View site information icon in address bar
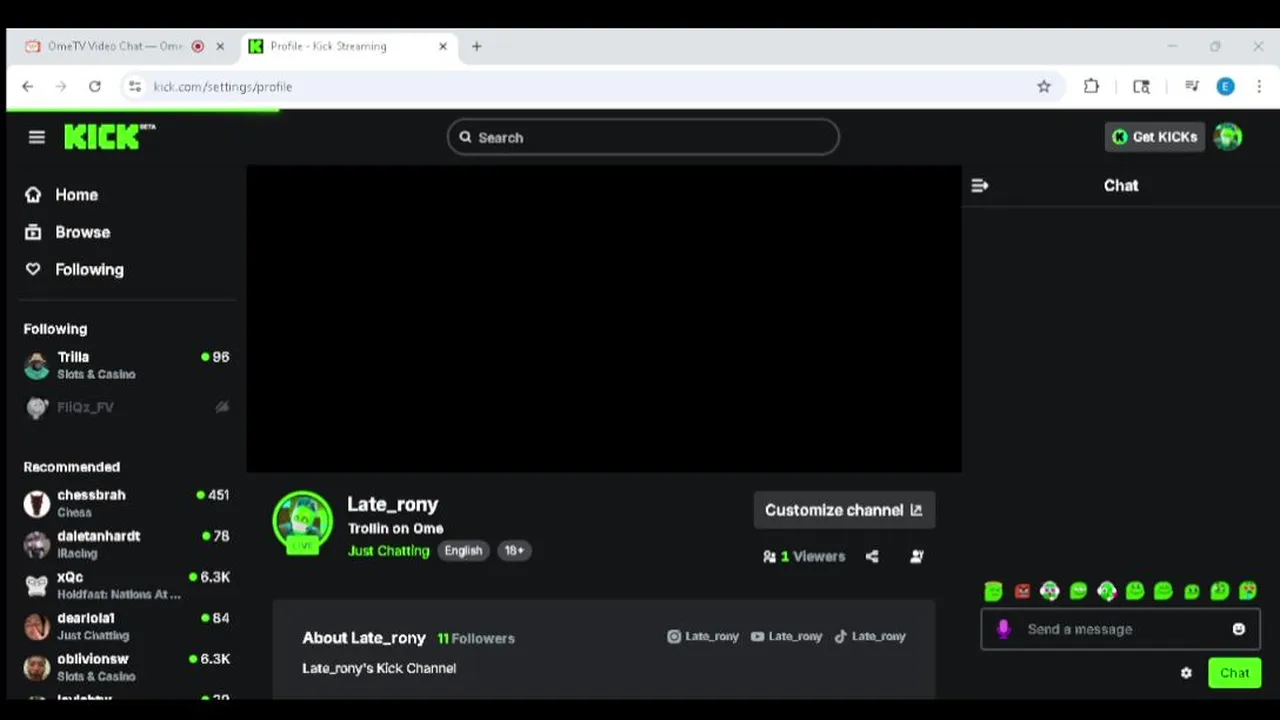This screenshot has width=1280, height=720. [134, 87]
